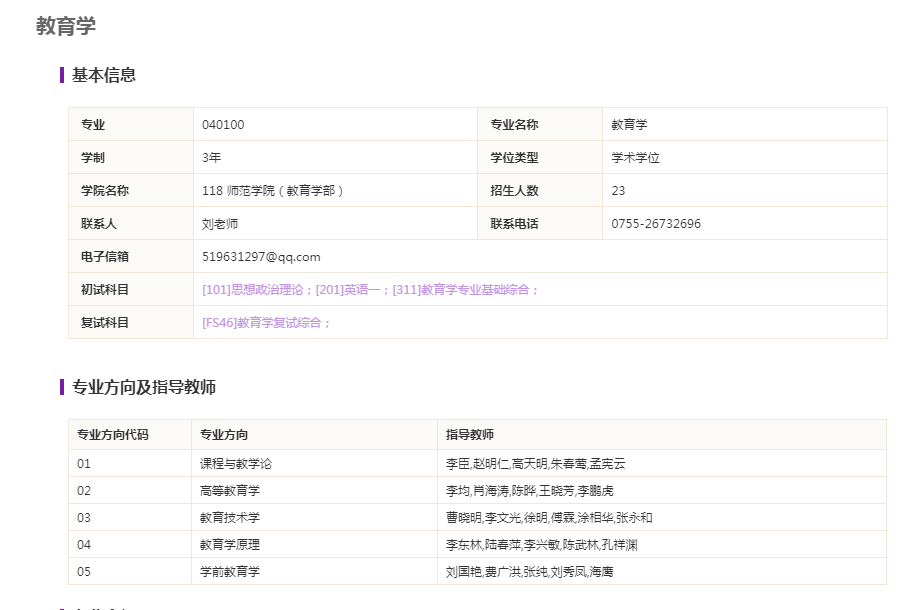Select the contact name 刘老师

tap(220, 224)
